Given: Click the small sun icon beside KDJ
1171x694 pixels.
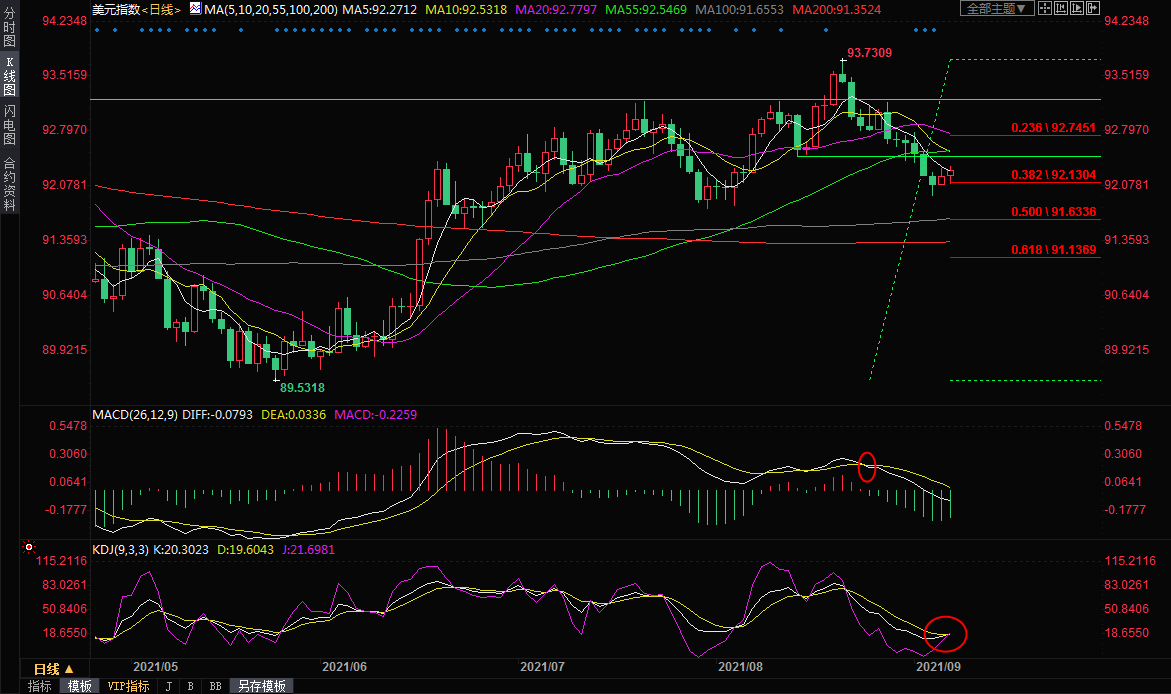Looking at the screenshot, I should (x=28, y=547).
